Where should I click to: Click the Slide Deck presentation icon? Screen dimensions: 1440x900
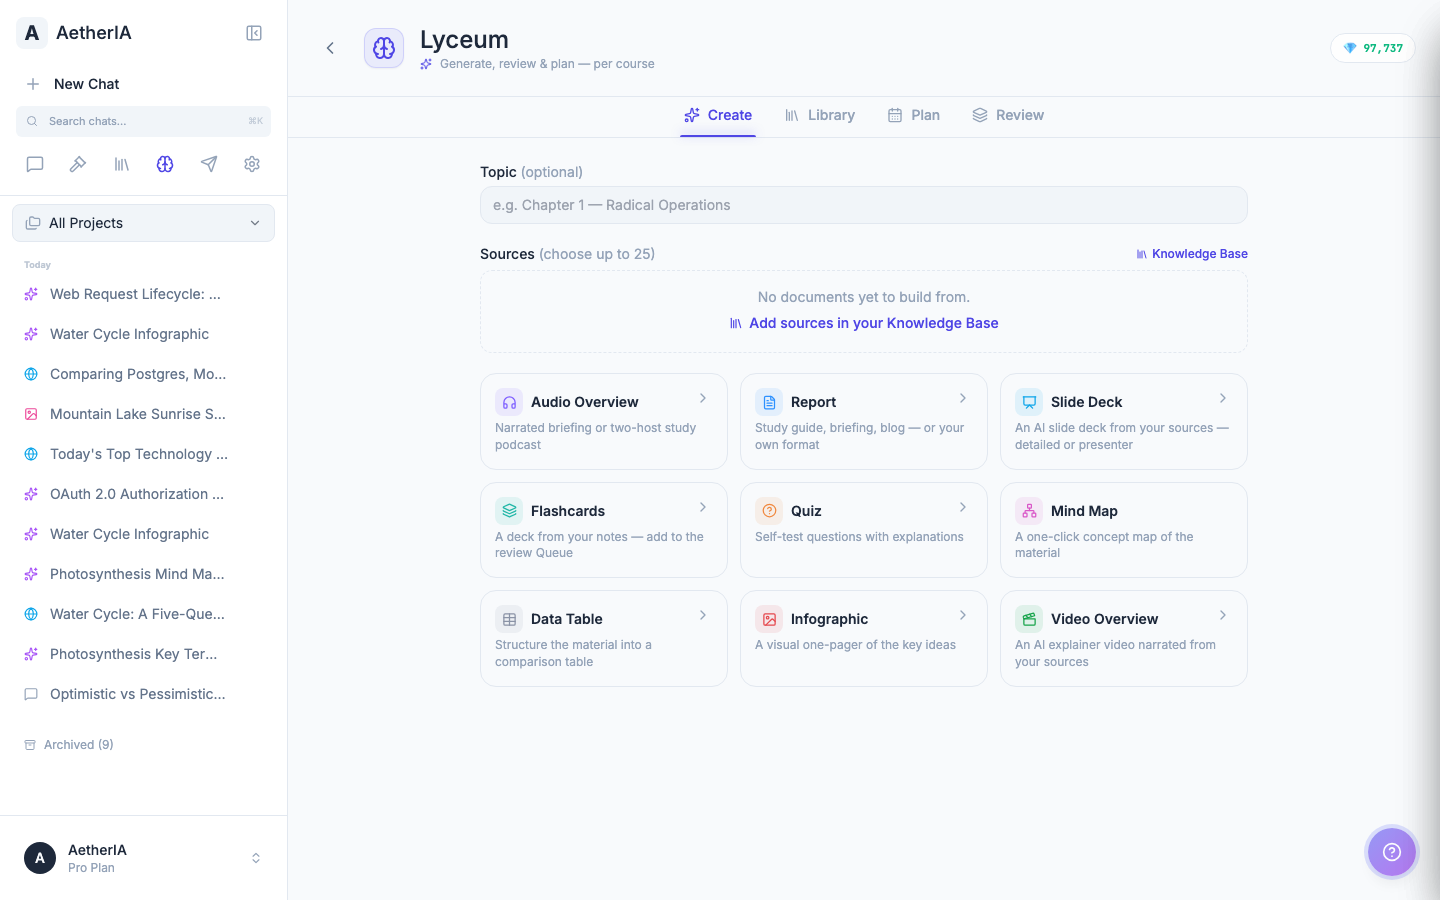[1029, 402]
